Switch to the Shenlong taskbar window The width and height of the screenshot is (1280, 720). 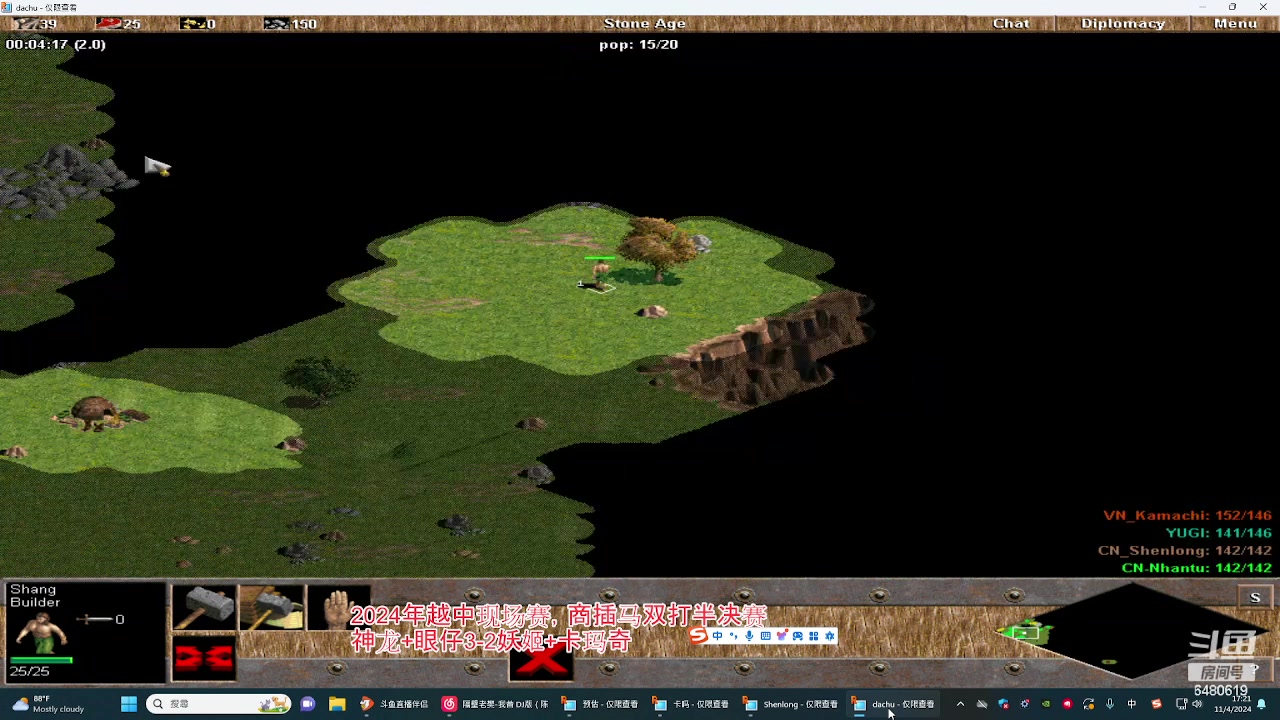pos(790,704)
